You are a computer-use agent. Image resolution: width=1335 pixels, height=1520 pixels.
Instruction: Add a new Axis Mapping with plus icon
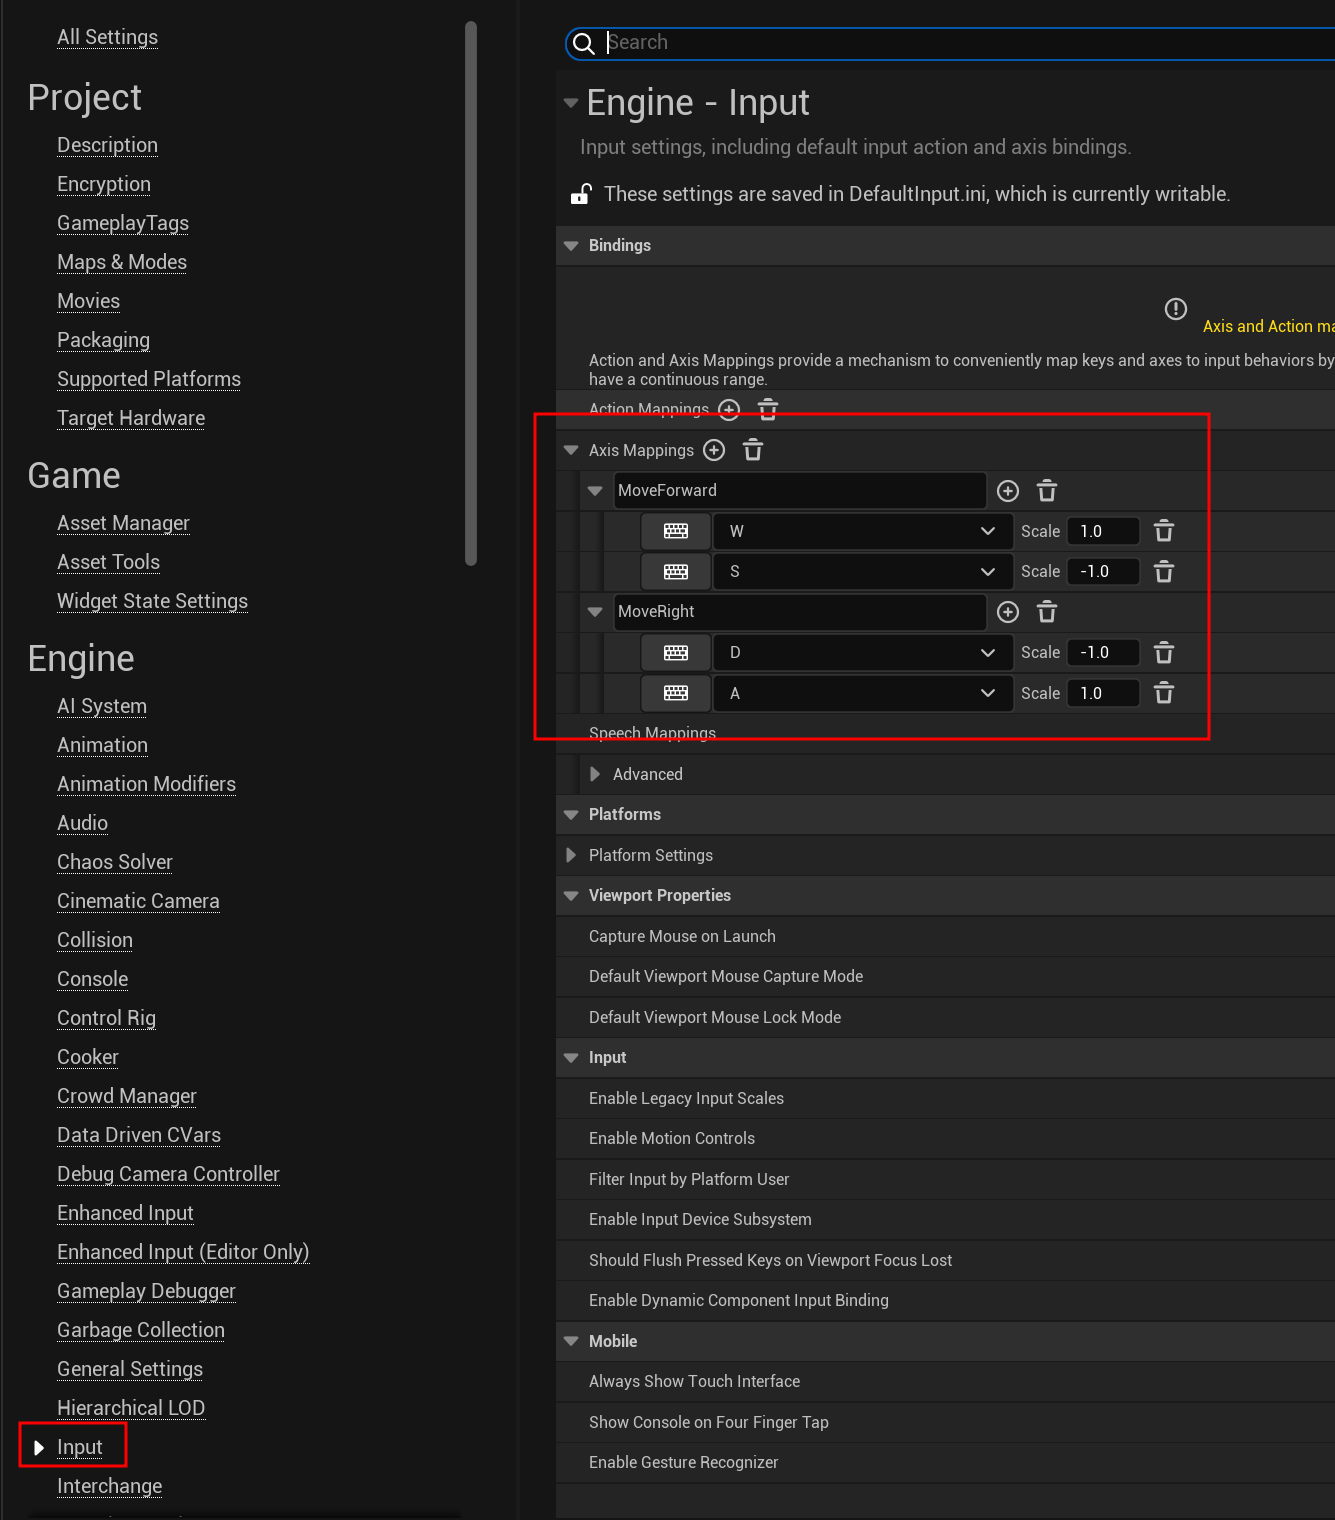pyautogui.click(x=714, y=450)
